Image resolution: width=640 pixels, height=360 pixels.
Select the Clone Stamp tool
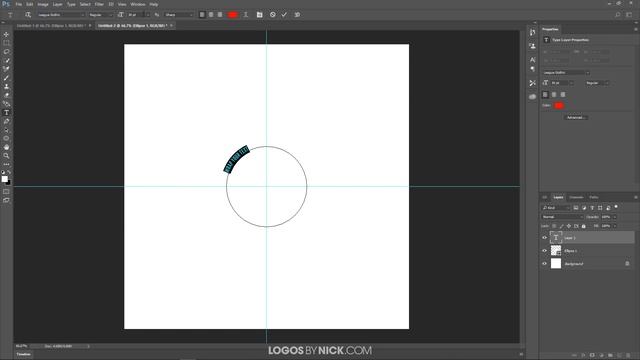click(x=6, y=87)
